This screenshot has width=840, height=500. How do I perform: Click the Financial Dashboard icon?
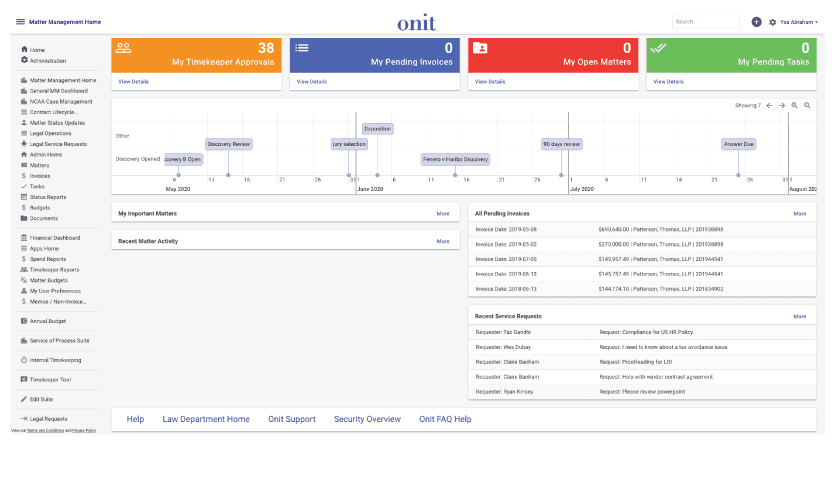point(24,238)
